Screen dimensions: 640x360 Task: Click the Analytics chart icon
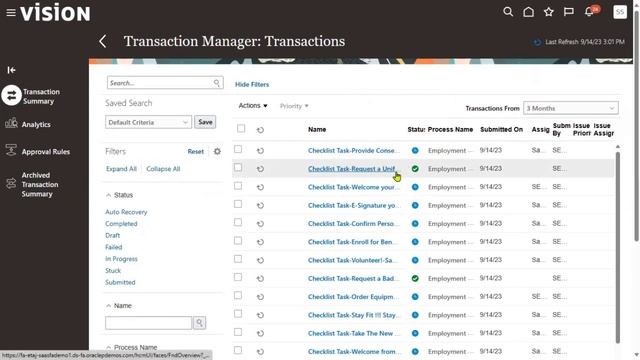[x=11, y=123]
